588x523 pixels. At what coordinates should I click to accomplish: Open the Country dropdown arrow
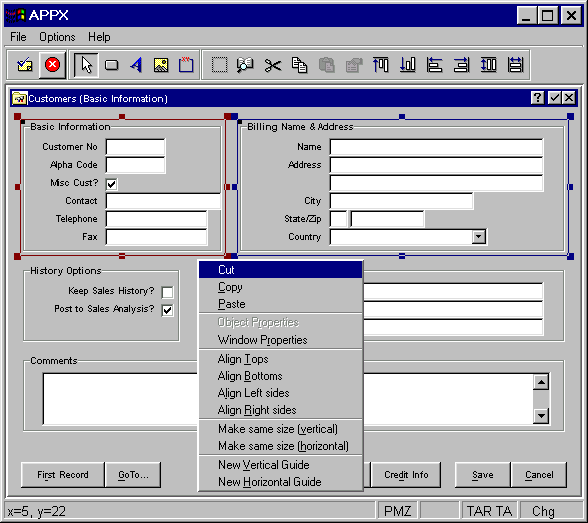click(479, 237)
